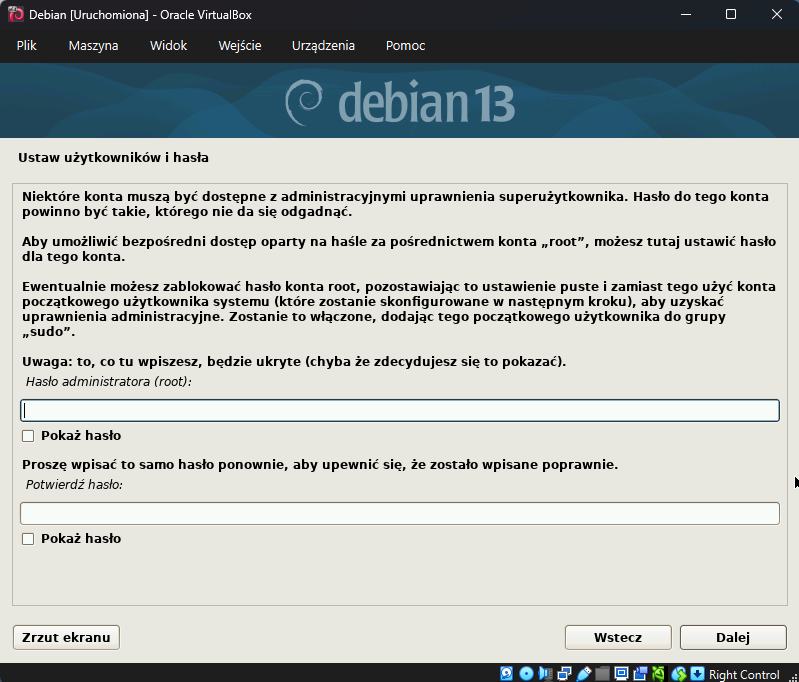Viewport: 799px width, 682px height.
Task: Open the Maszyna menu
Action: [93, 46]
